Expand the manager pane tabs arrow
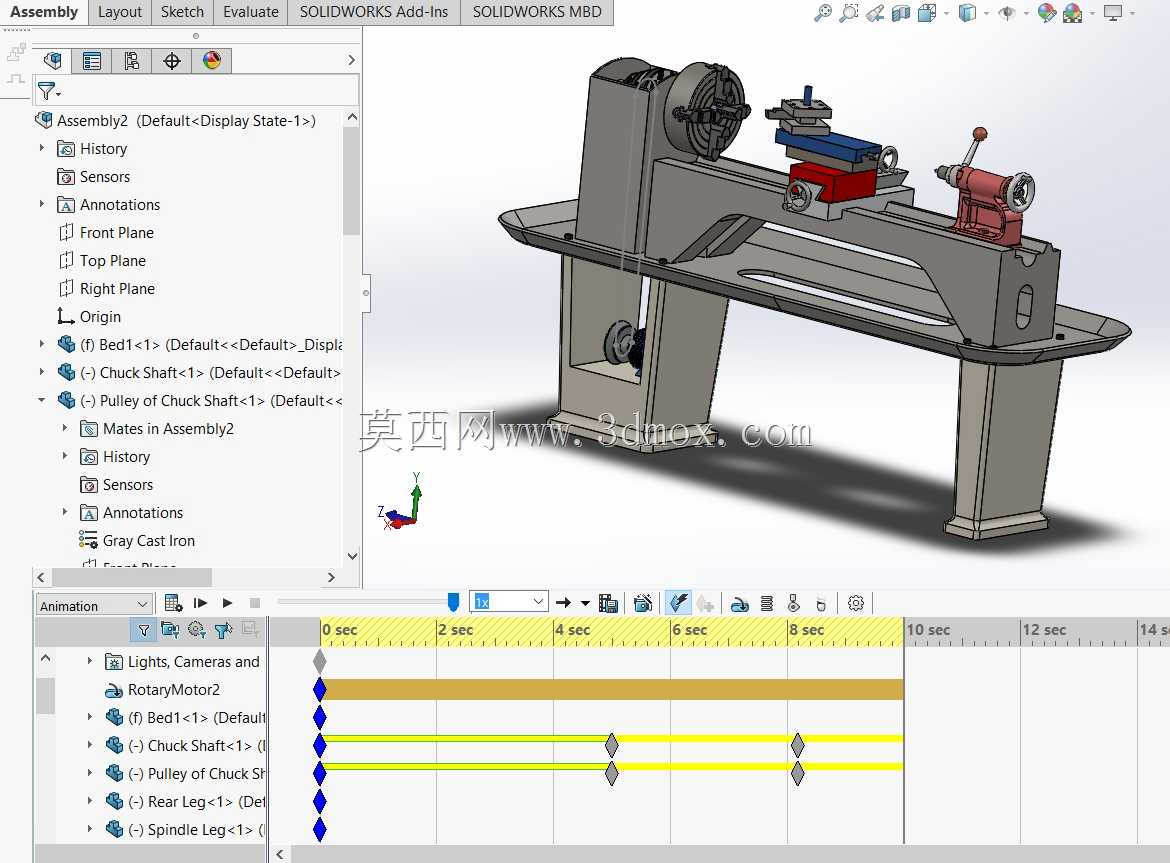Viewport: 1170px width, 863px height. 351,60
